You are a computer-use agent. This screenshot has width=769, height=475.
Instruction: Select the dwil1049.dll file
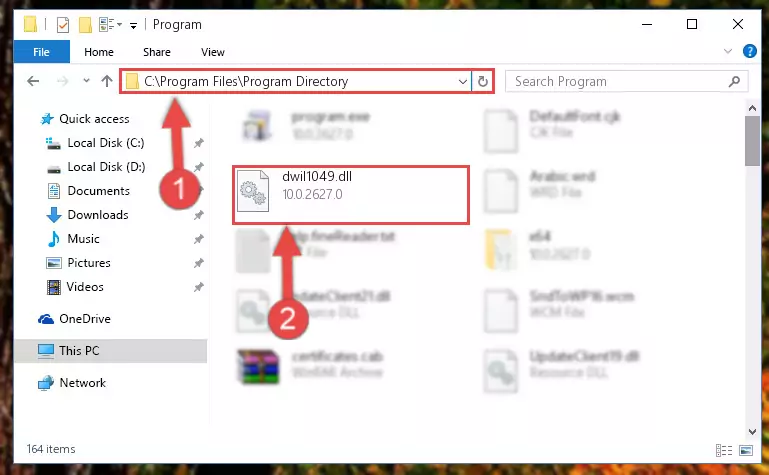coord(351,195)
